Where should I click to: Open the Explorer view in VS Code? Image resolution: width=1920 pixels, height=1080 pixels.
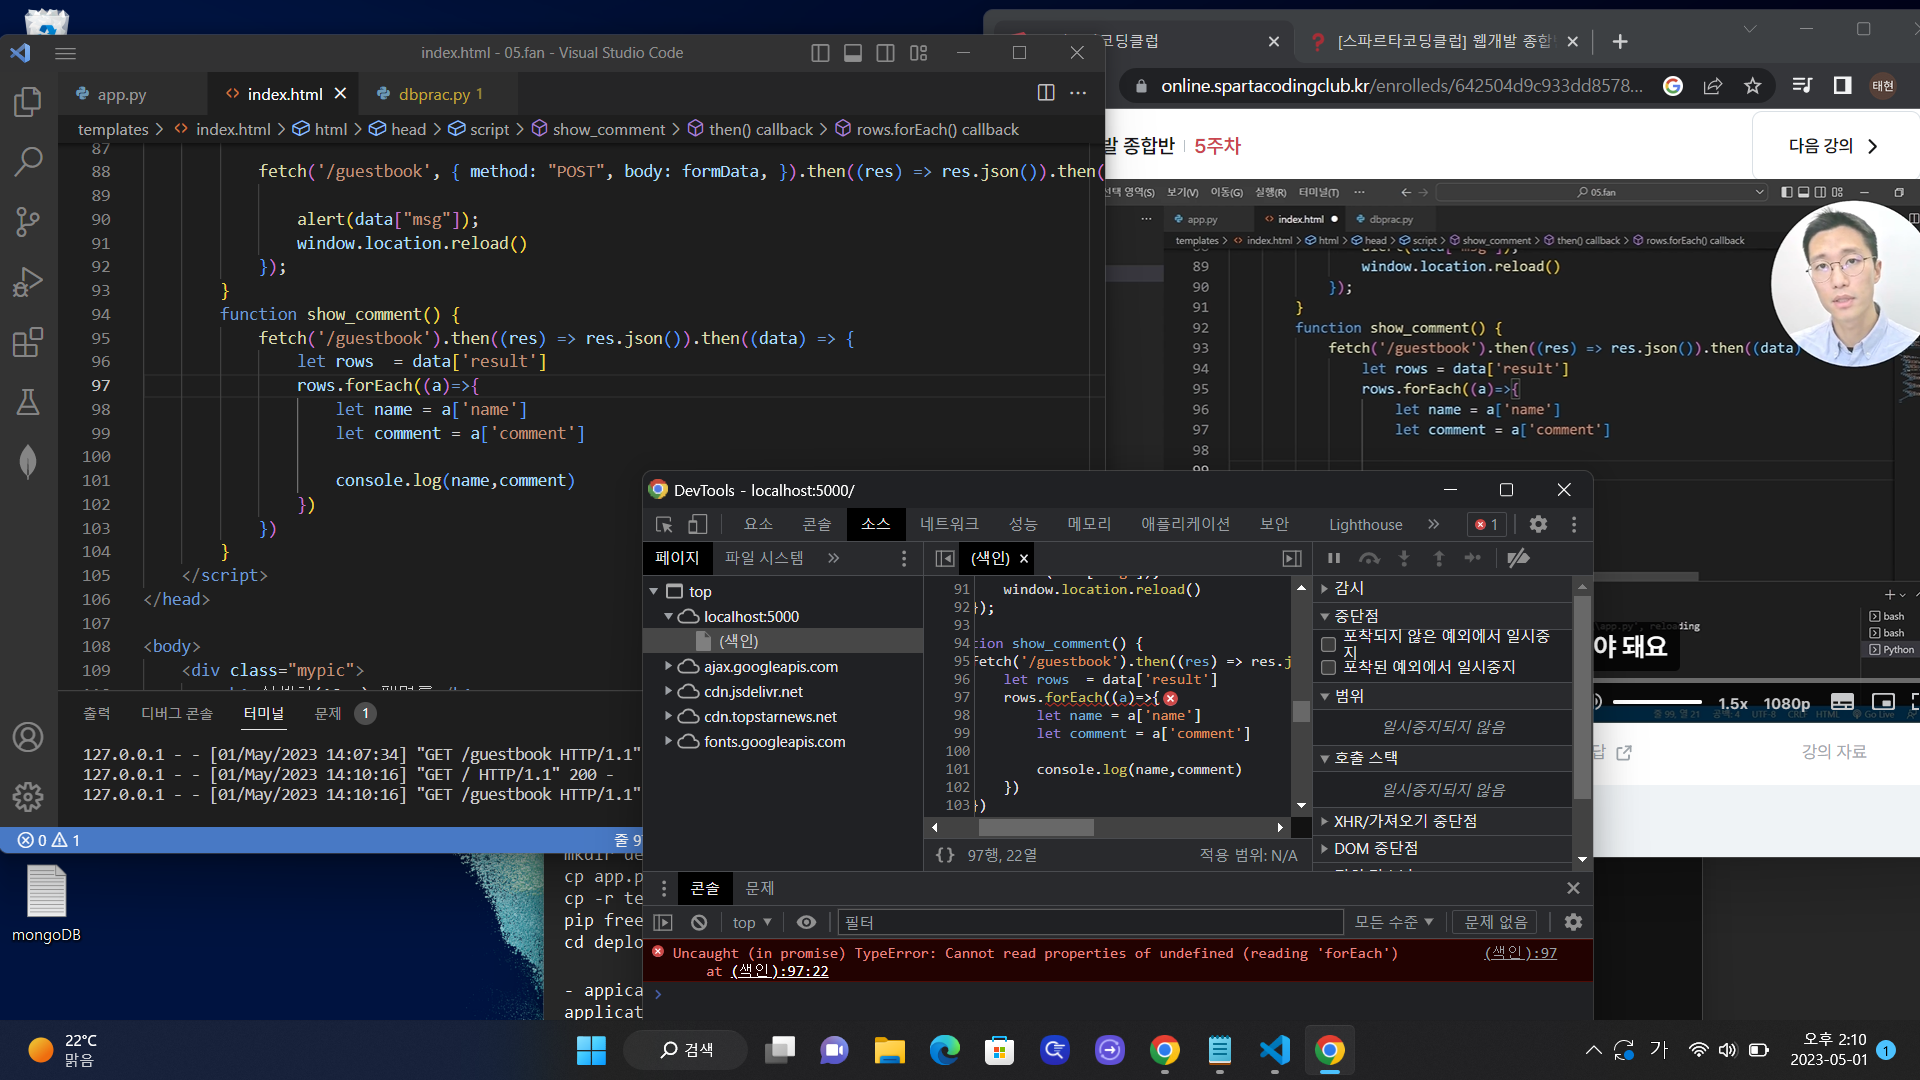pos(28,101)
